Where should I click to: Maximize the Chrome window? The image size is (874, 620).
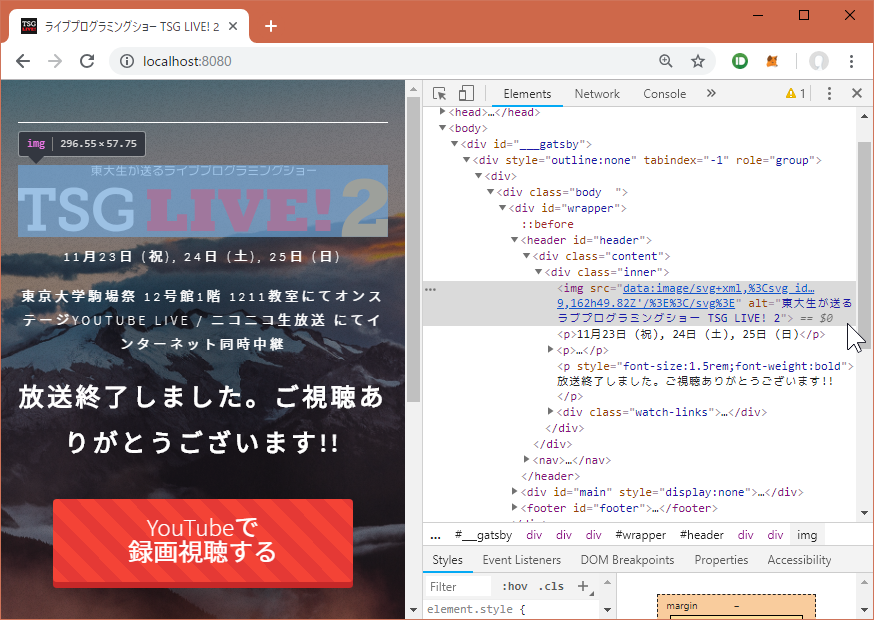click(804, 15)
